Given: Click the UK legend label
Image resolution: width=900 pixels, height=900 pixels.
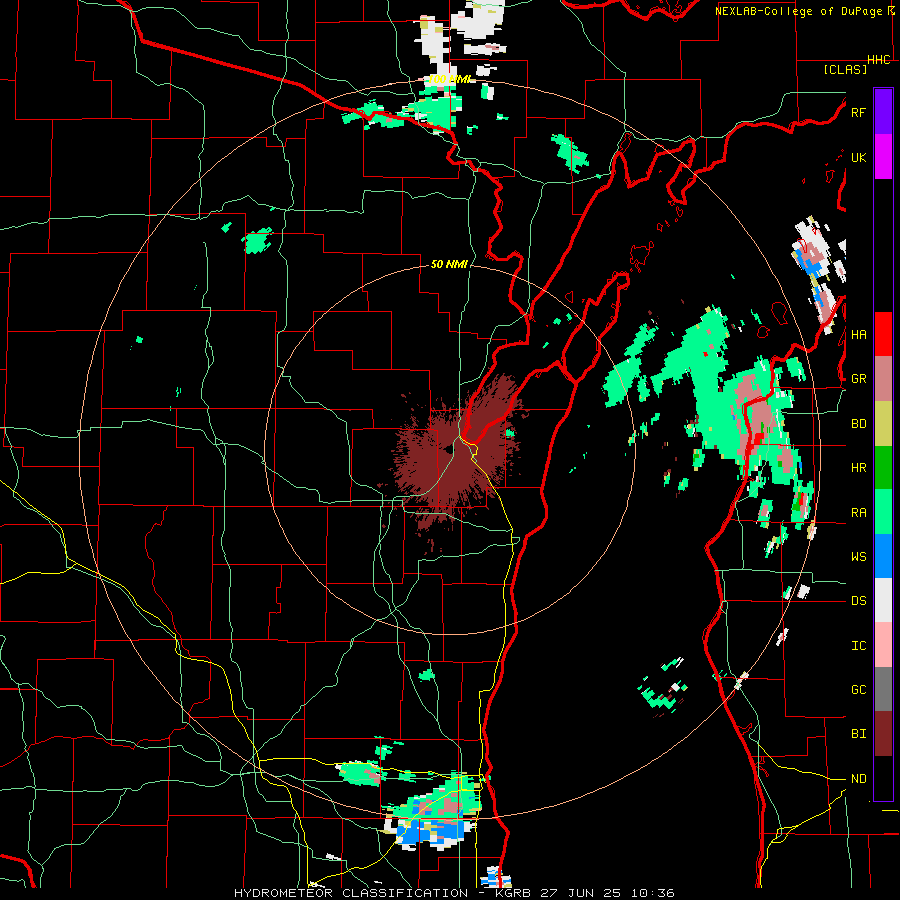Looking at the screenshot, I should tap(858, 157).
